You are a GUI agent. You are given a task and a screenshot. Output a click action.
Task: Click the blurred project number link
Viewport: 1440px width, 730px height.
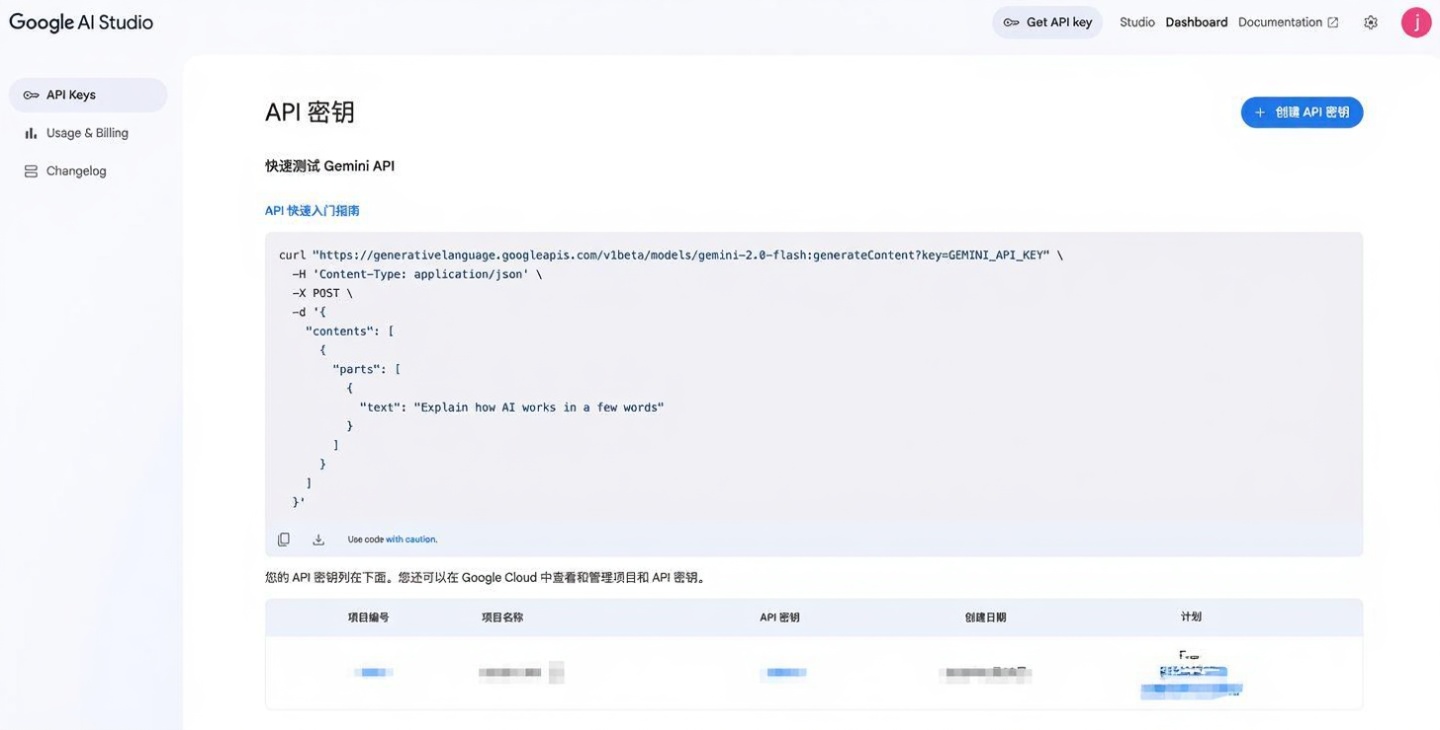coord(372,672)
